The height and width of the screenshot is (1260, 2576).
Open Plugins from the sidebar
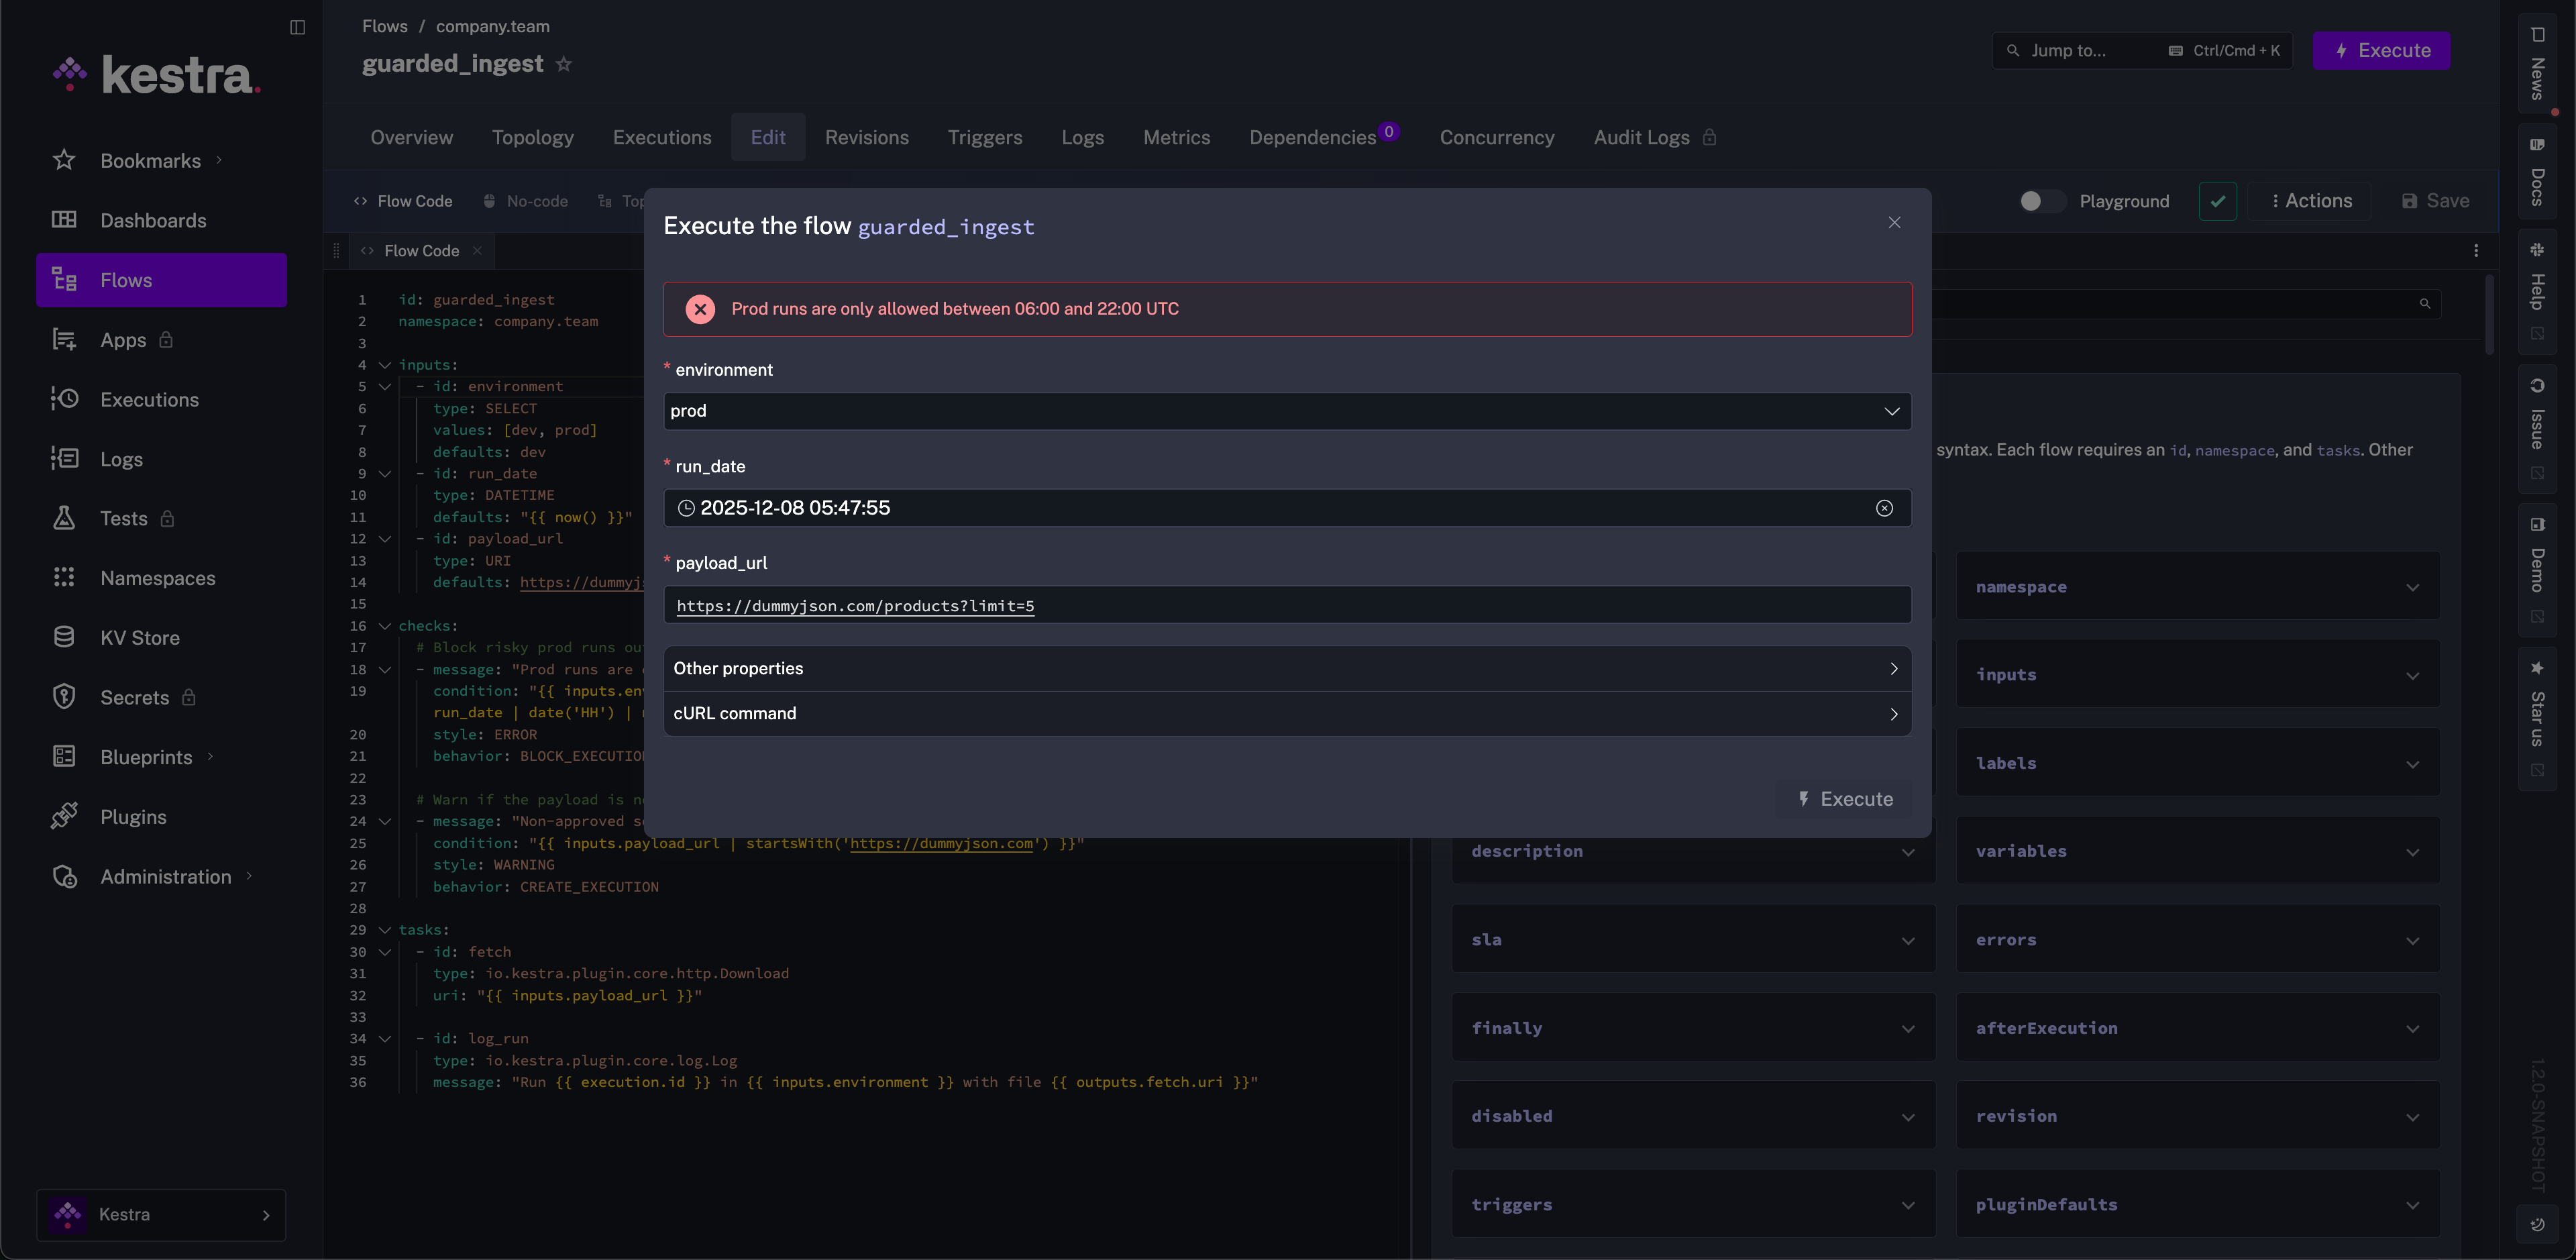[133, 817]
